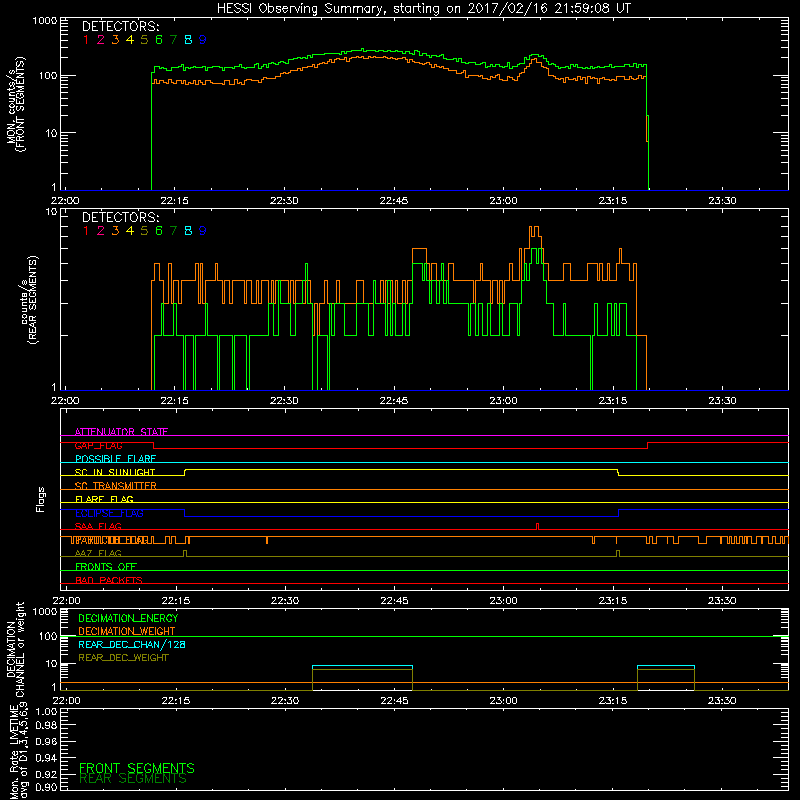Click the ATTENUATOR_STATE flag label
This screenshot has width=800, height=800.
121,432
